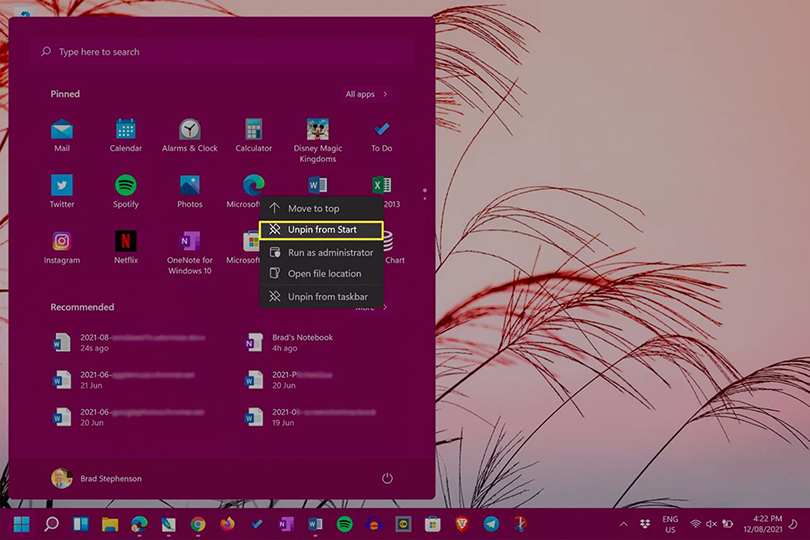Click the pinned Microsoft Edge icon

pos(253,185)
